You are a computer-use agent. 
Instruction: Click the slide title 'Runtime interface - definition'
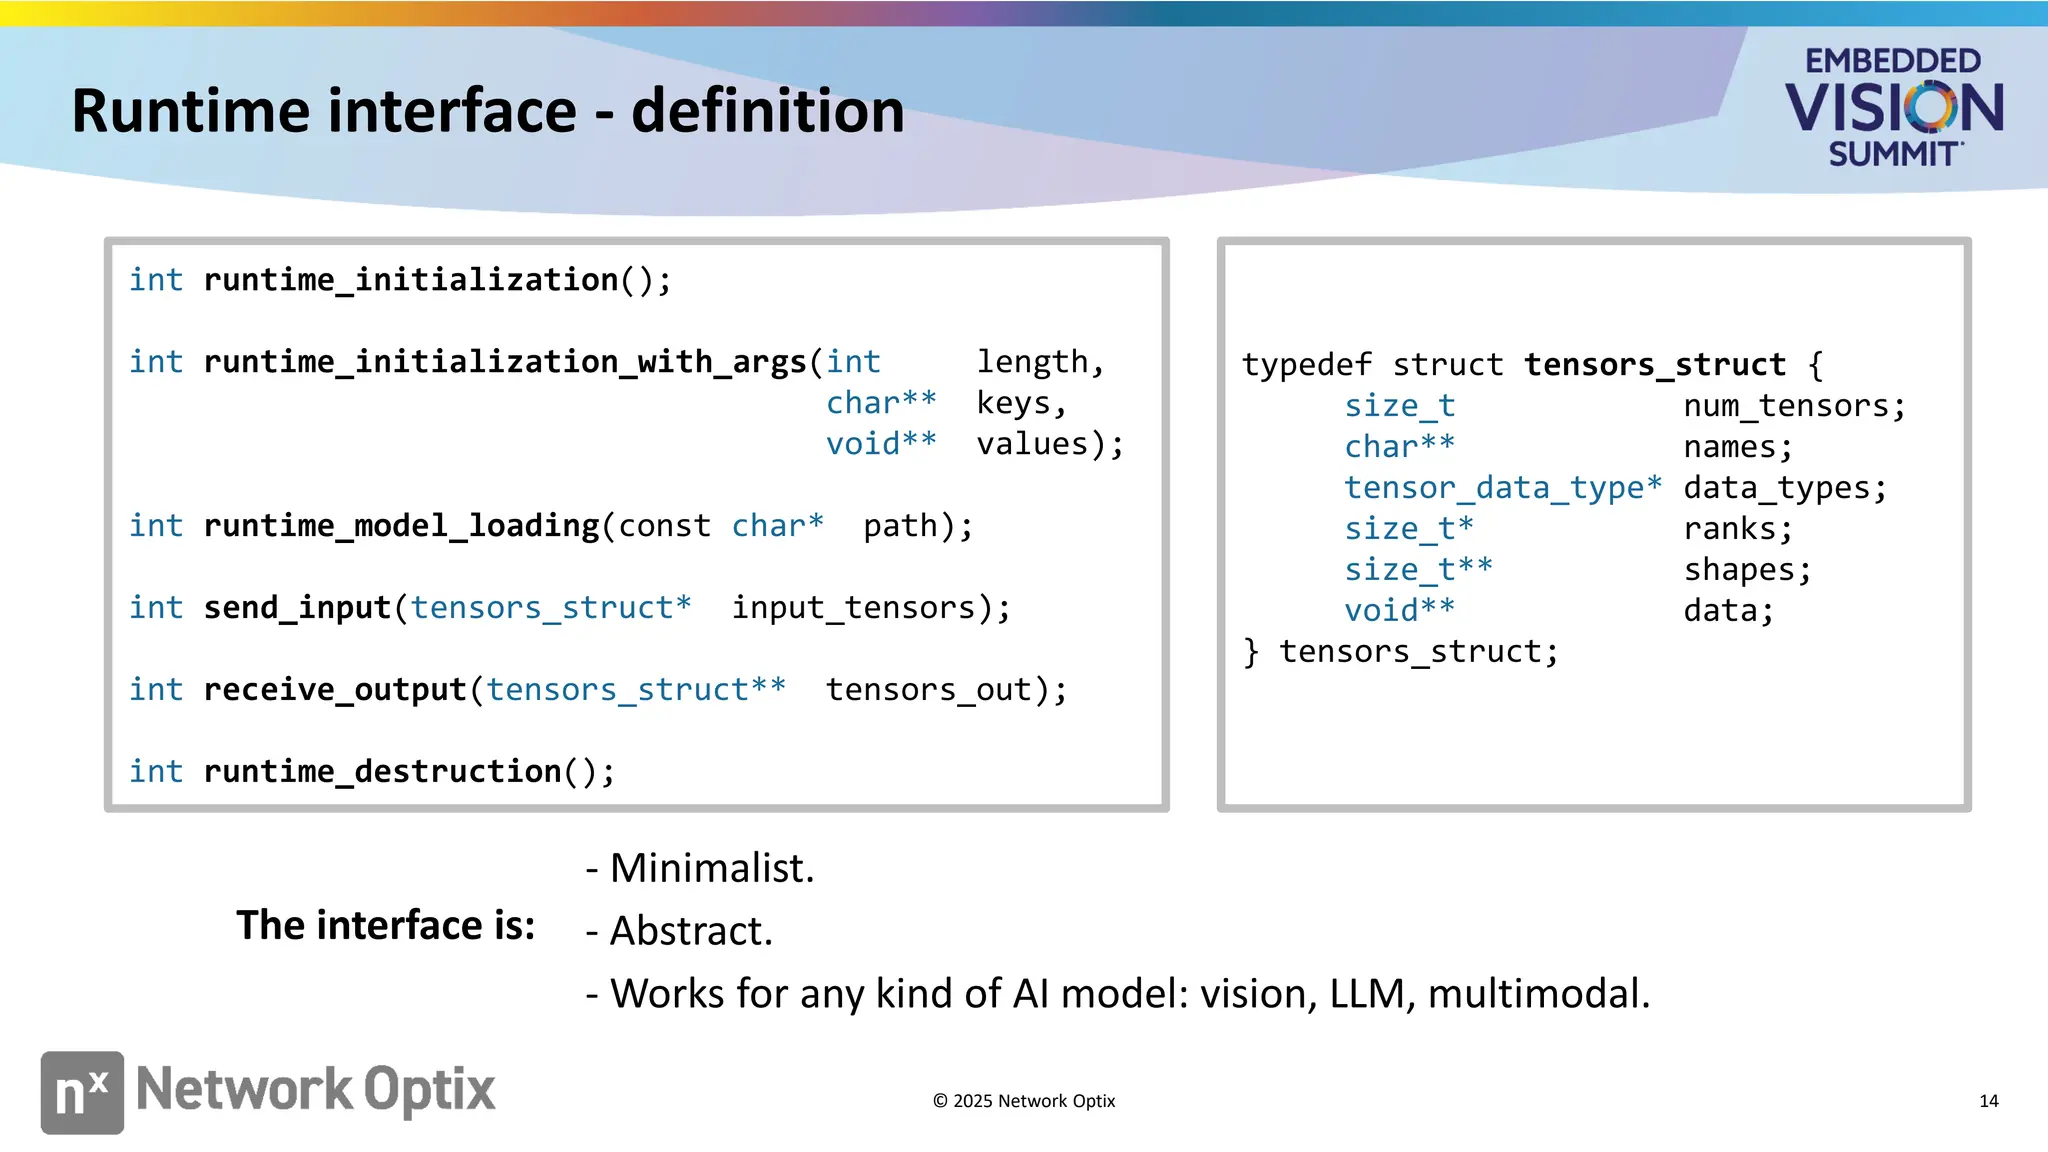[488, 110]
